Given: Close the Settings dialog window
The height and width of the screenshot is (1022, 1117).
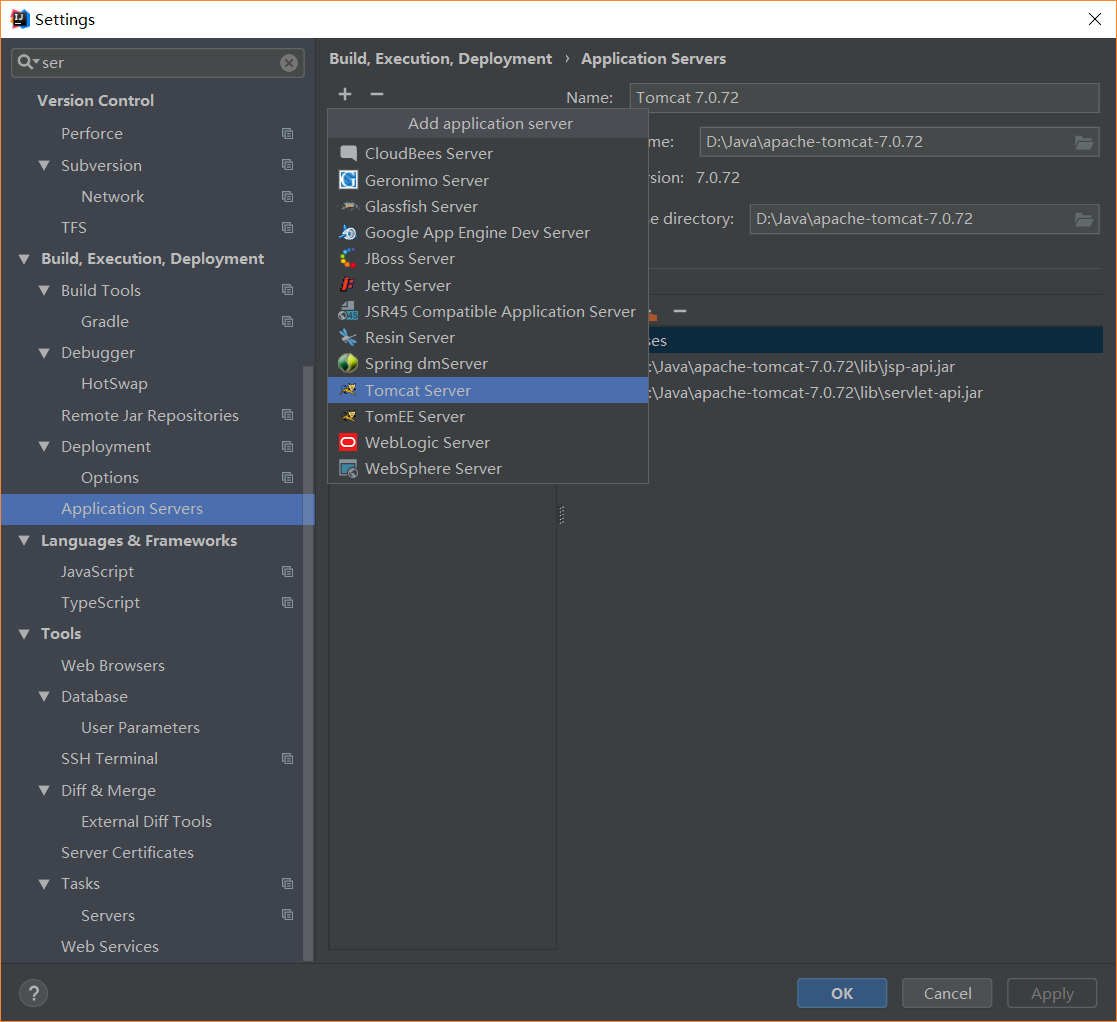Looking at the screenshot, I should coord(1095,19).
